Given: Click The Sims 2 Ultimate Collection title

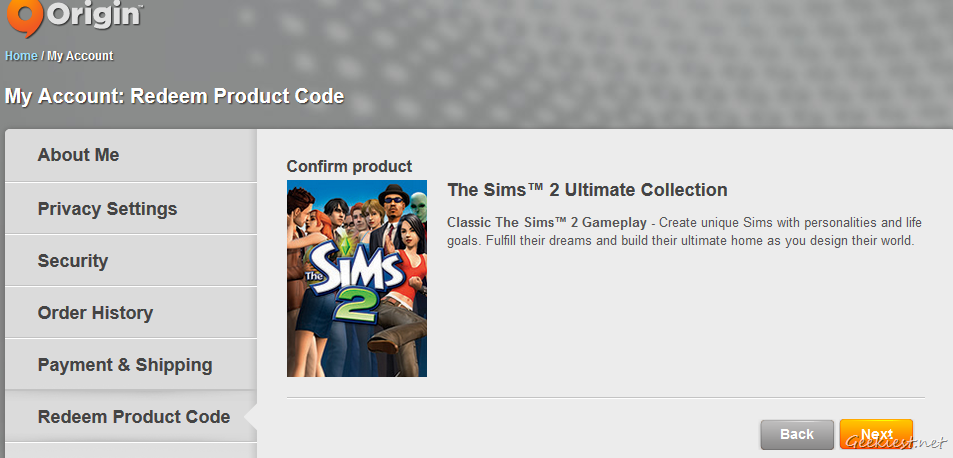Looking at the screenshot, I should [x=587, y=190].
